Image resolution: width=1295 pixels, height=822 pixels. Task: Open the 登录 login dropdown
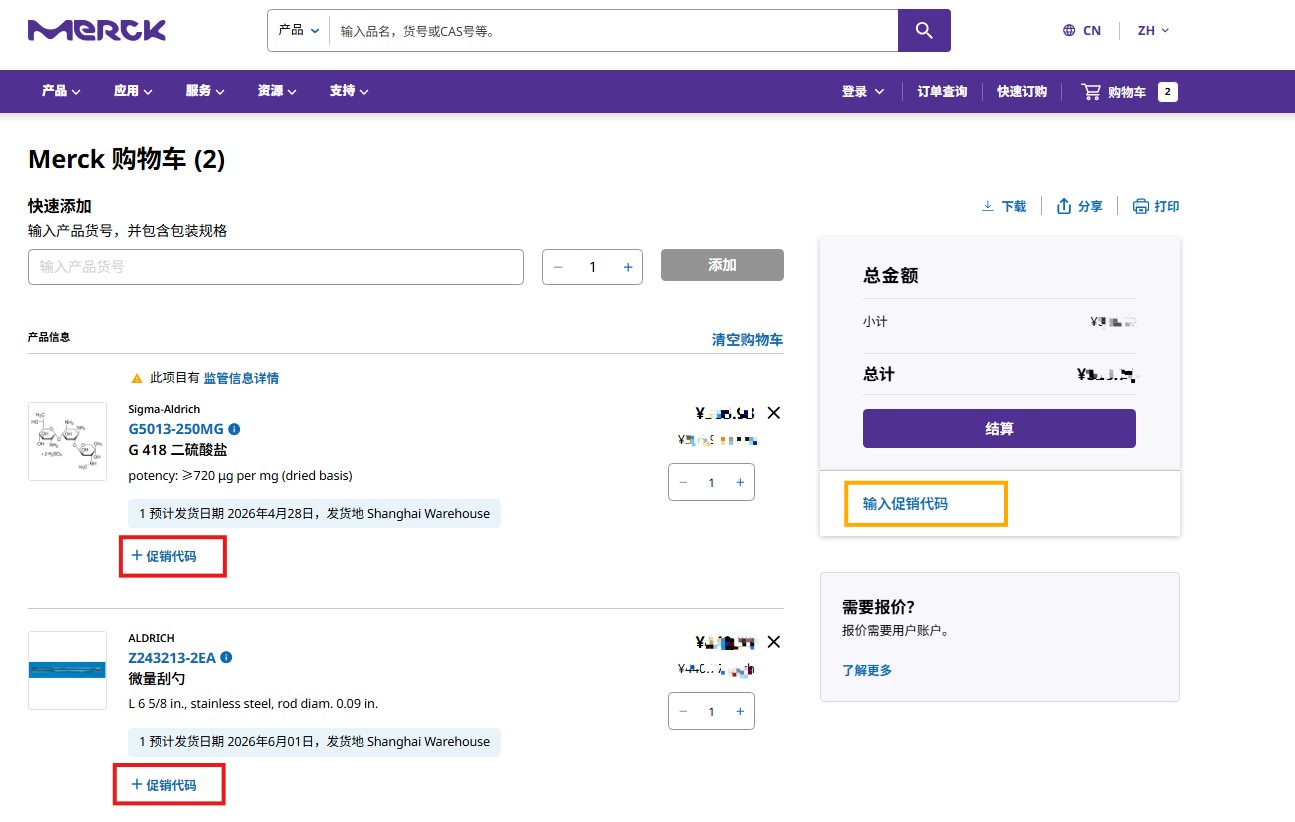863,91
